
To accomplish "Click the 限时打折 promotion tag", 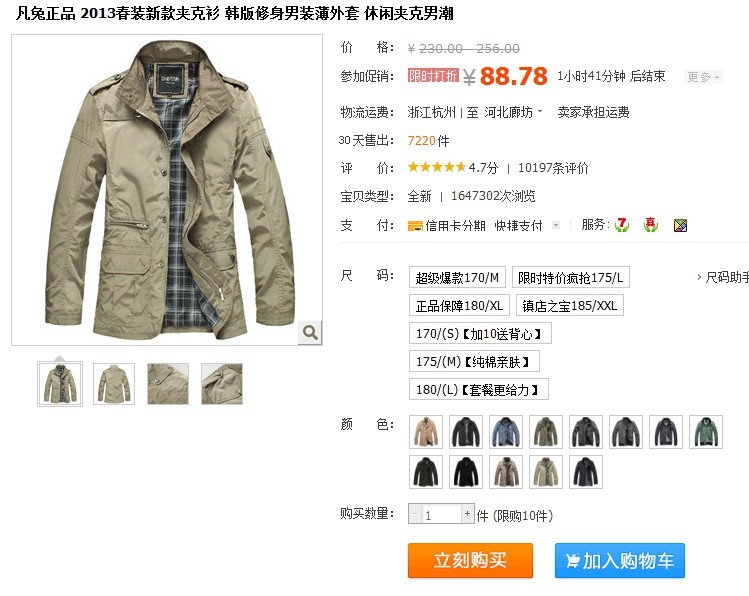I will [433, 75].
